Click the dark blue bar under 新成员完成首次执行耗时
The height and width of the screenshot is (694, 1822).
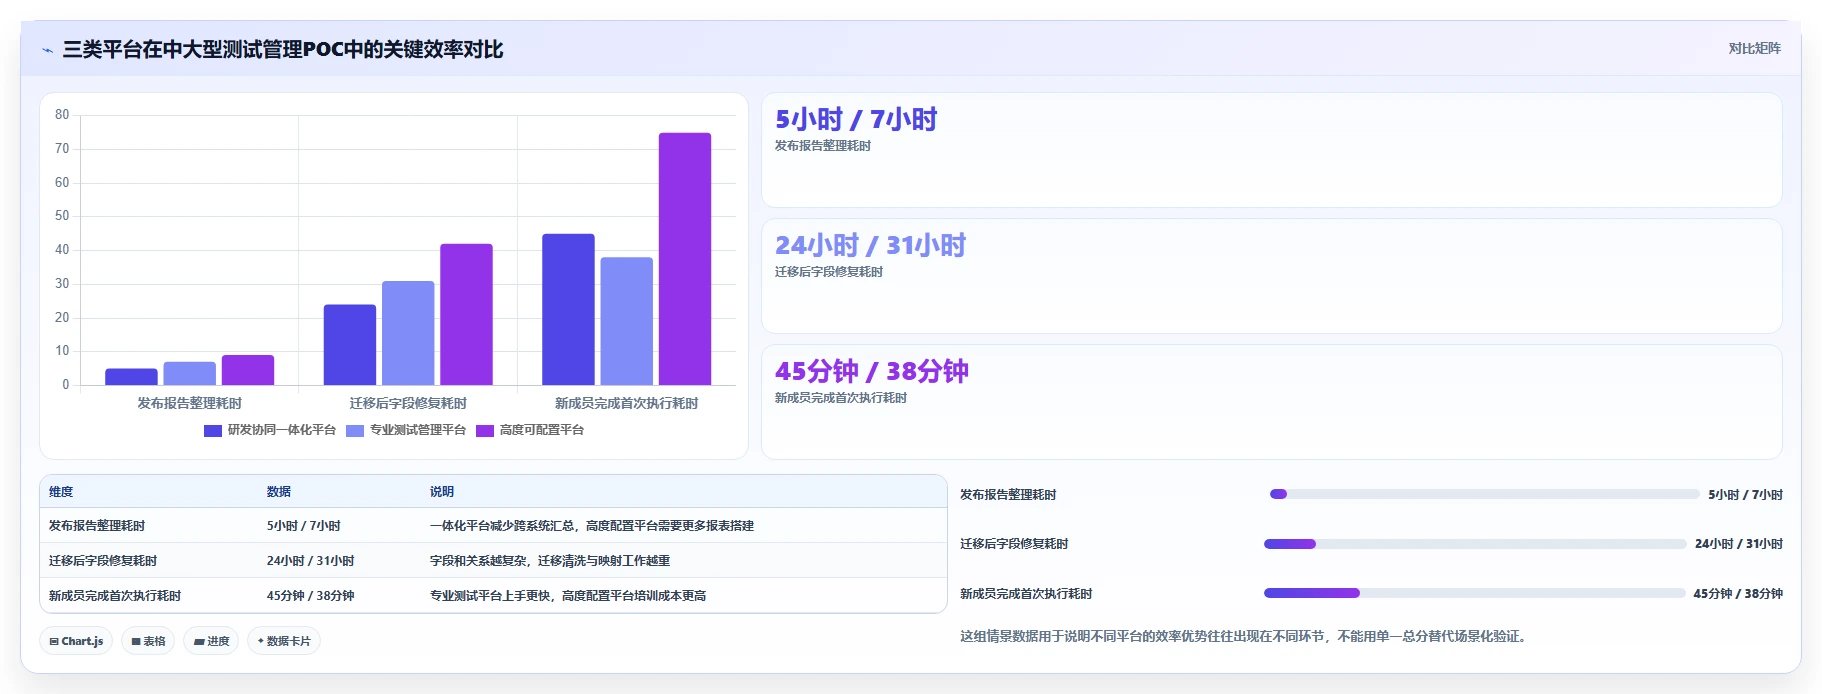tap(568, 309)
